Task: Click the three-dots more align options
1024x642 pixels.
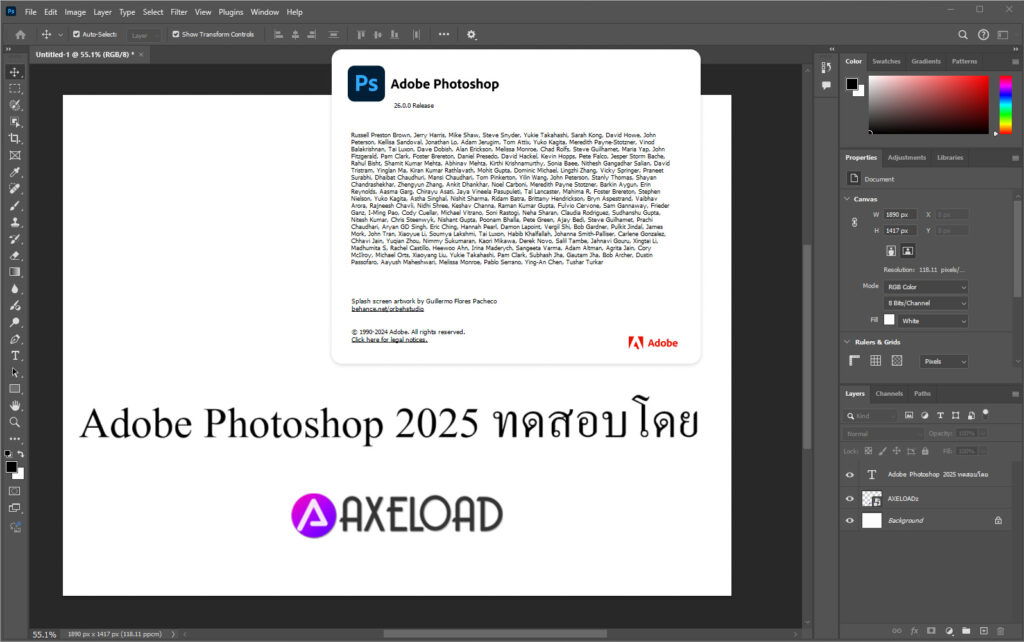Action: 444,34
